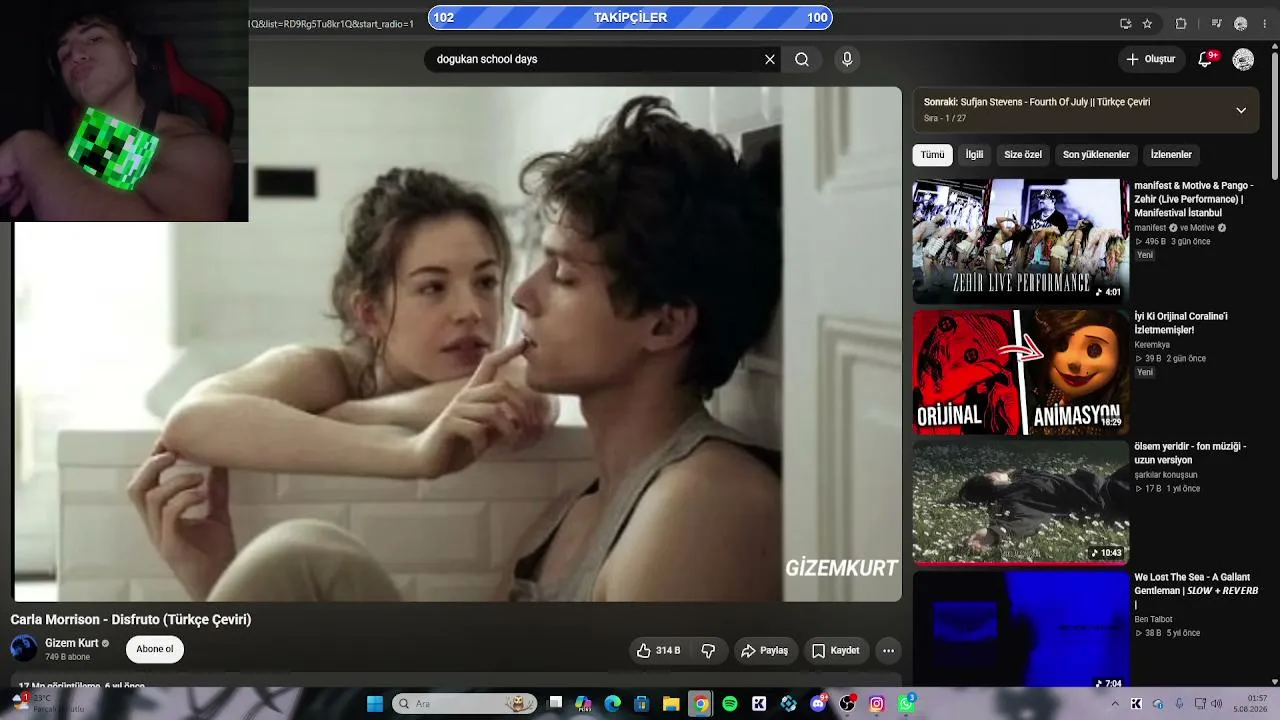
Task: Open WhatsApp from the taskbar
Action: tap(906, 704)
